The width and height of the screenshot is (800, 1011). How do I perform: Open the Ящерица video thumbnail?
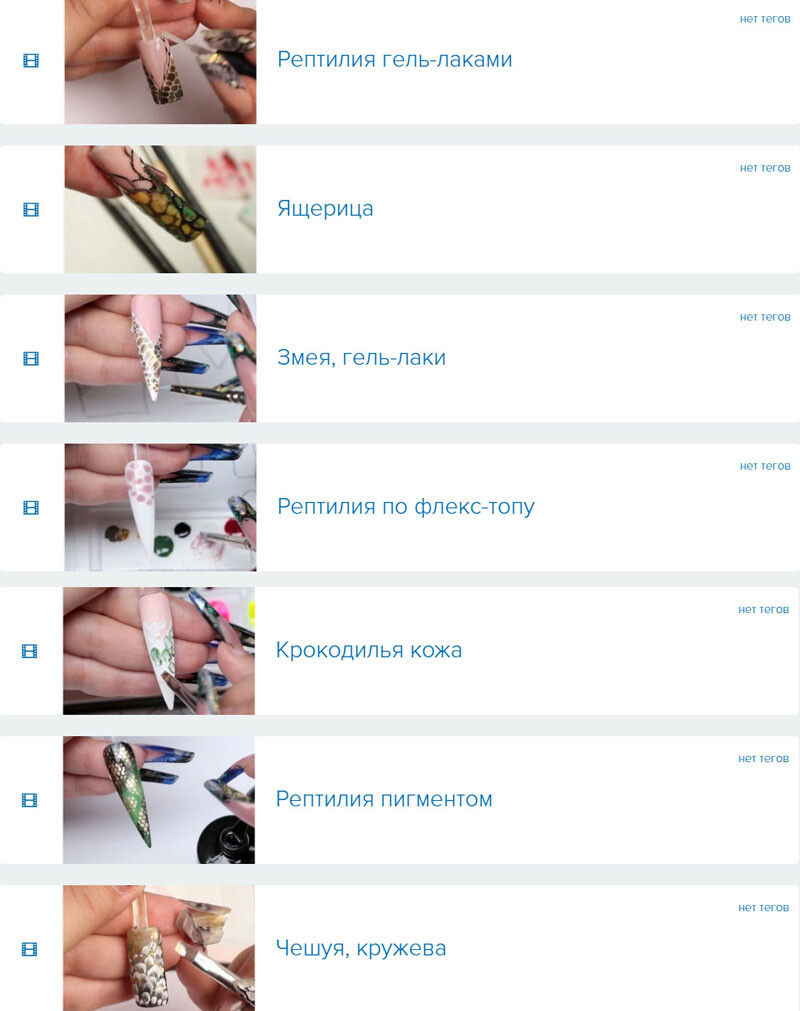point(160,209)
